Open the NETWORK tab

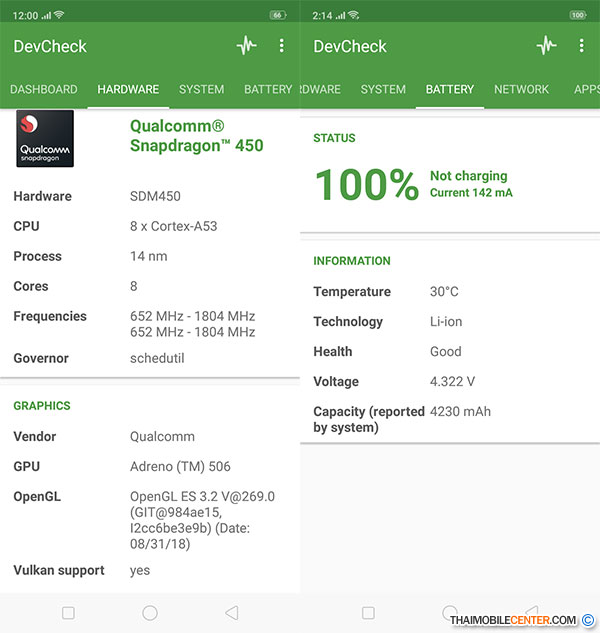click(x=521, y=89)
